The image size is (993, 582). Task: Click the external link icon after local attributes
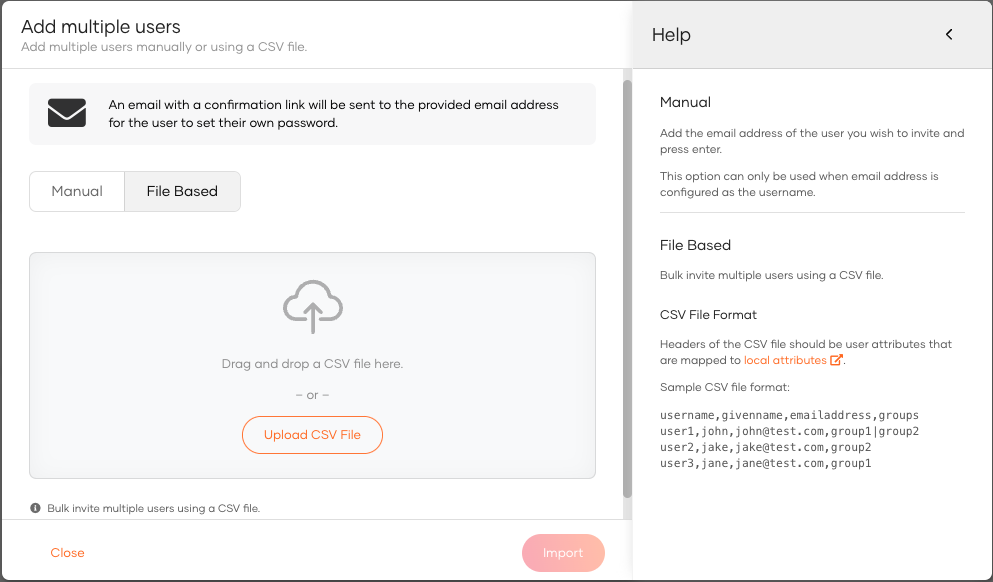[x=836, y=360]
